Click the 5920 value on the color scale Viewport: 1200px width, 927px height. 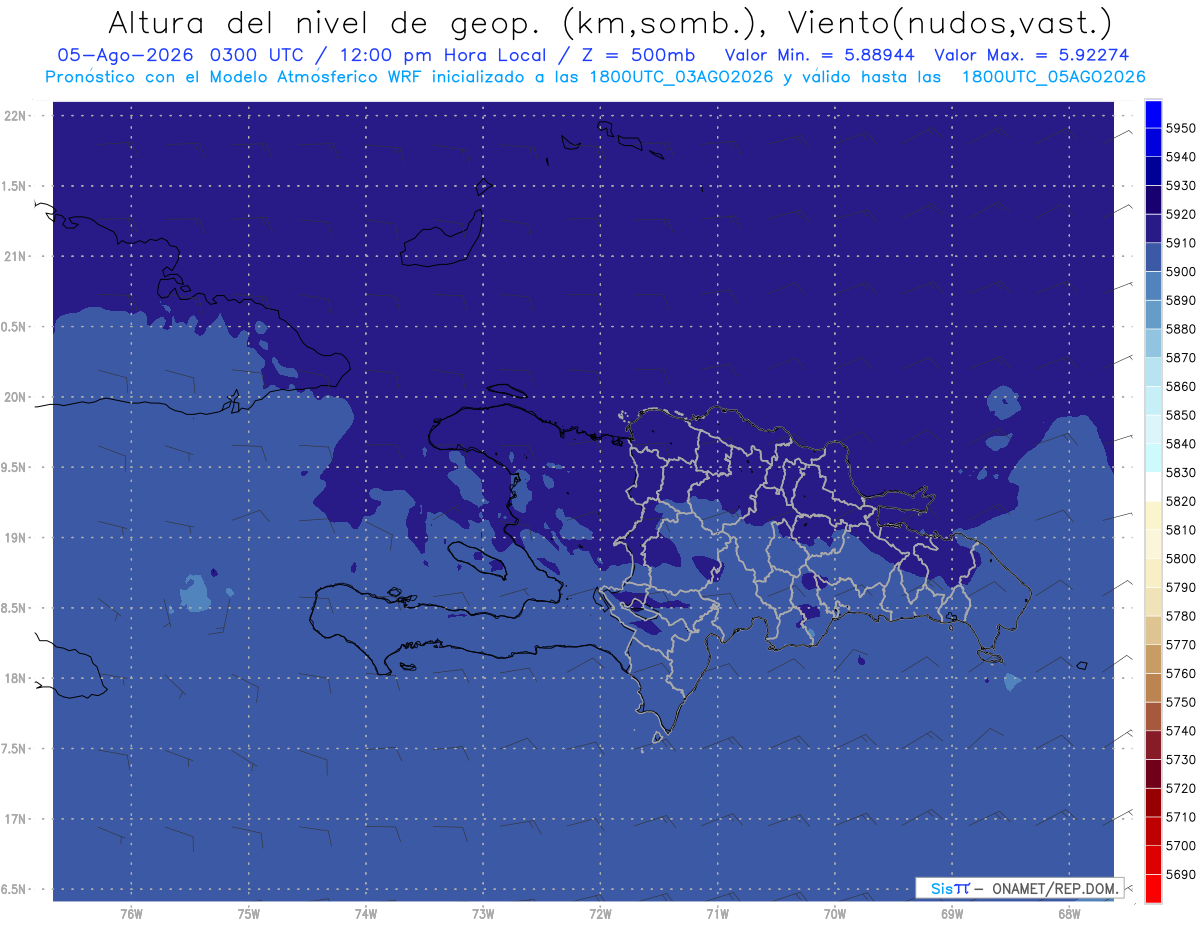click(x=1181, y=215)
